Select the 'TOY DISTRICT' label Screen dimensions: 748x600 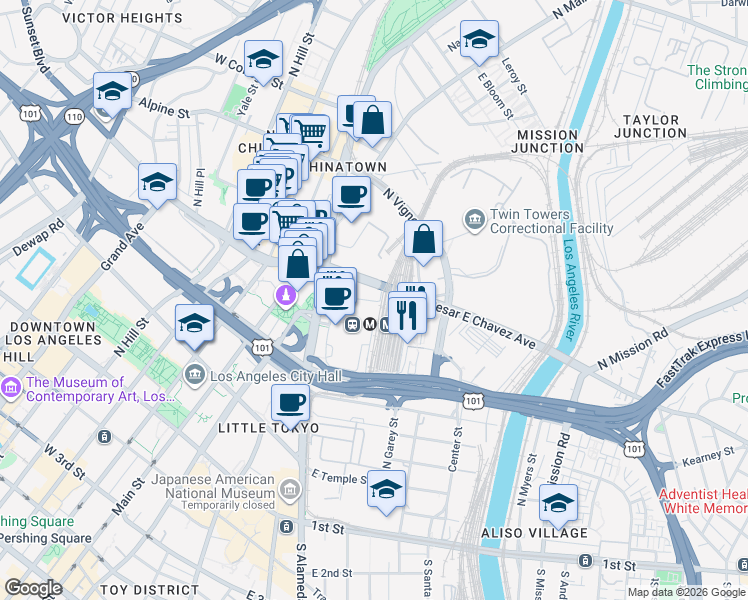coord(149,590)
